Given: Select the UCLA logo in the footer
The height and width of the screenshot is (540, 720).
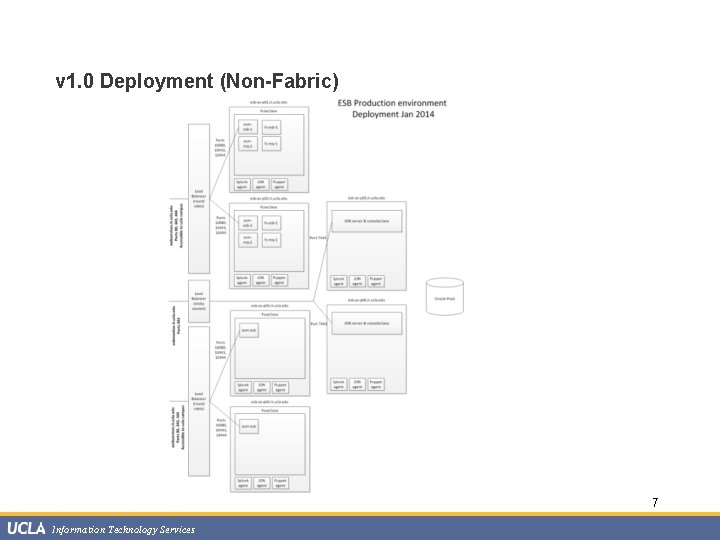Looking at the screenshot, I should [26, 529].
